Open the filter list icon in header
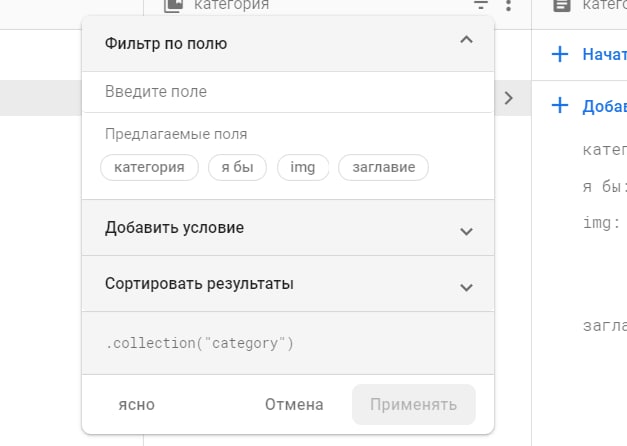The image size is (627, 446). [x=481, y=6]
